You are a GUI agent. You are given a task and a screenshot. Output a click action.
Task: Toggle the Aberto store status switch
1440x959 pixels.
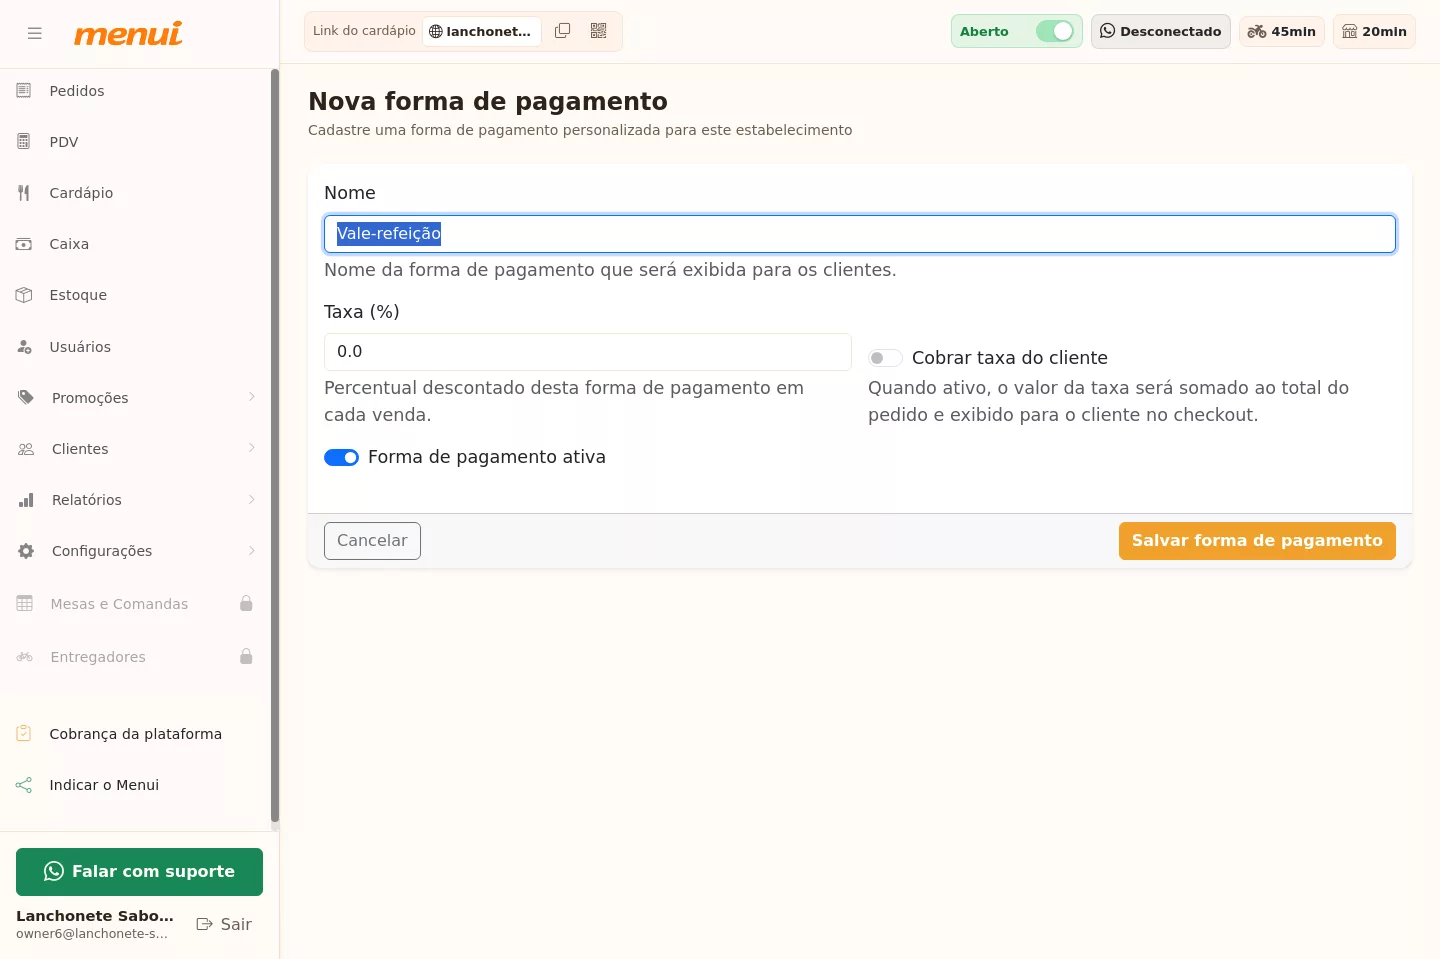[x=1055, y=31]
